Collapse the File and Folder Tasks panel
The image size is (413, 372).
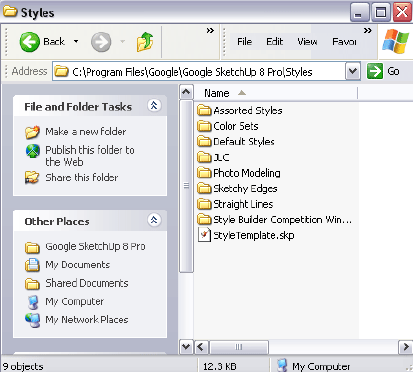154,106
